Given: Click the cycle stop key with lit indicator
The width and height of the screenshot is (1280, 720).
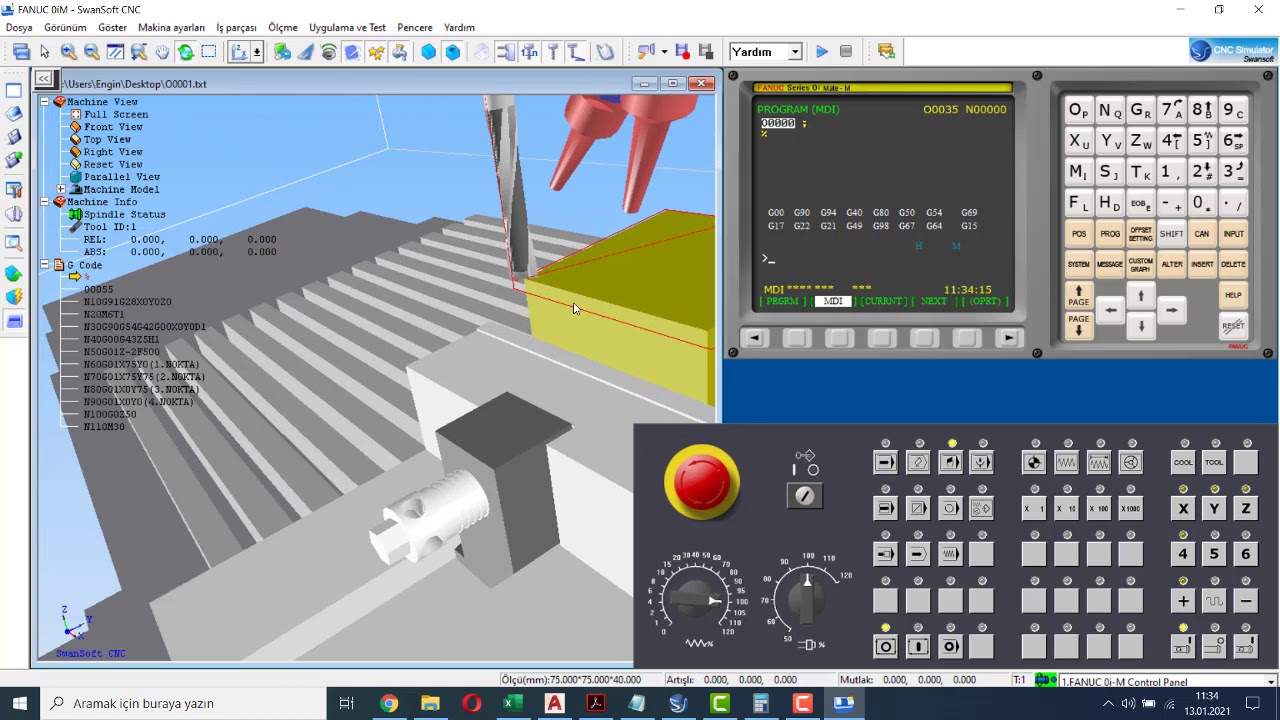Looking at the screenshot, I should 886,647.
